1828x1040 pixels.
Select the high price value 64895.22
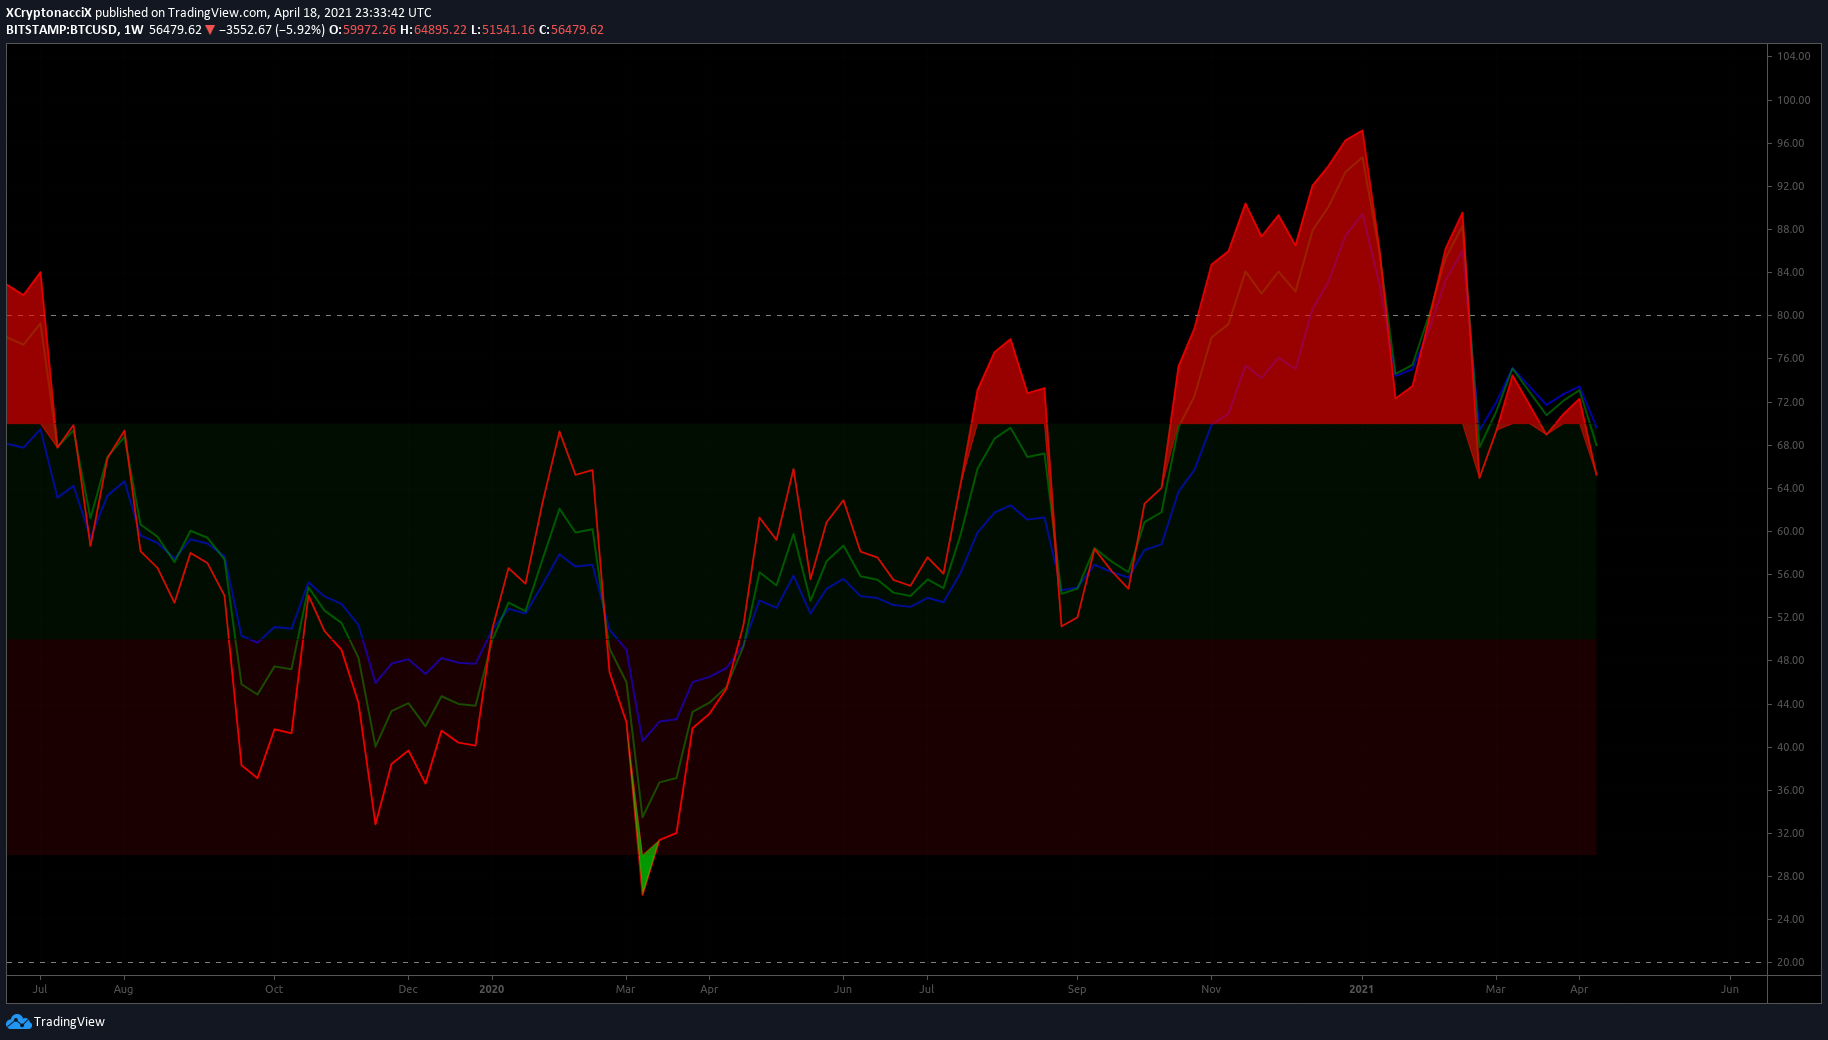pyautogui.click(x=440, y=30)
